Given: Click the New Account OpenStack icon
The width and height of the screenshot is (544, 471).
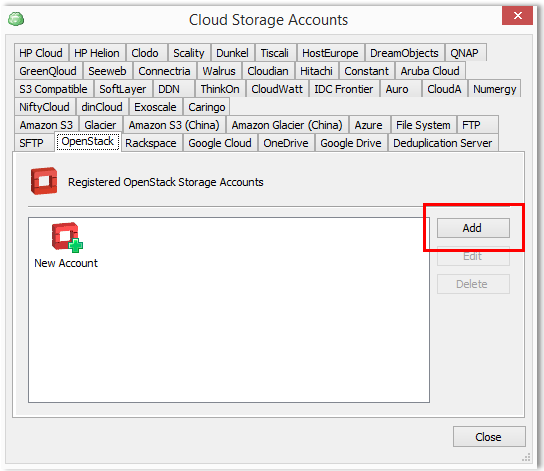Looking at the screenshot, I should pyautogui.click(x=67, y=237).
